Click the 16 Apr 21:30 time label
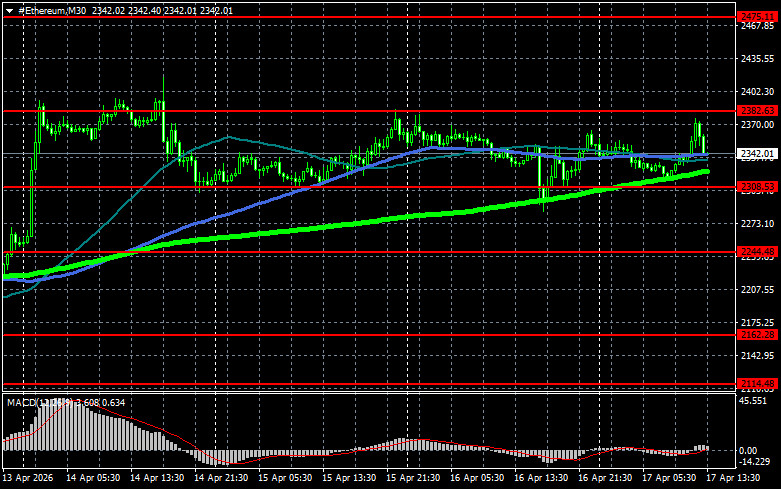The image size is (781, 489). click(605, 478)
